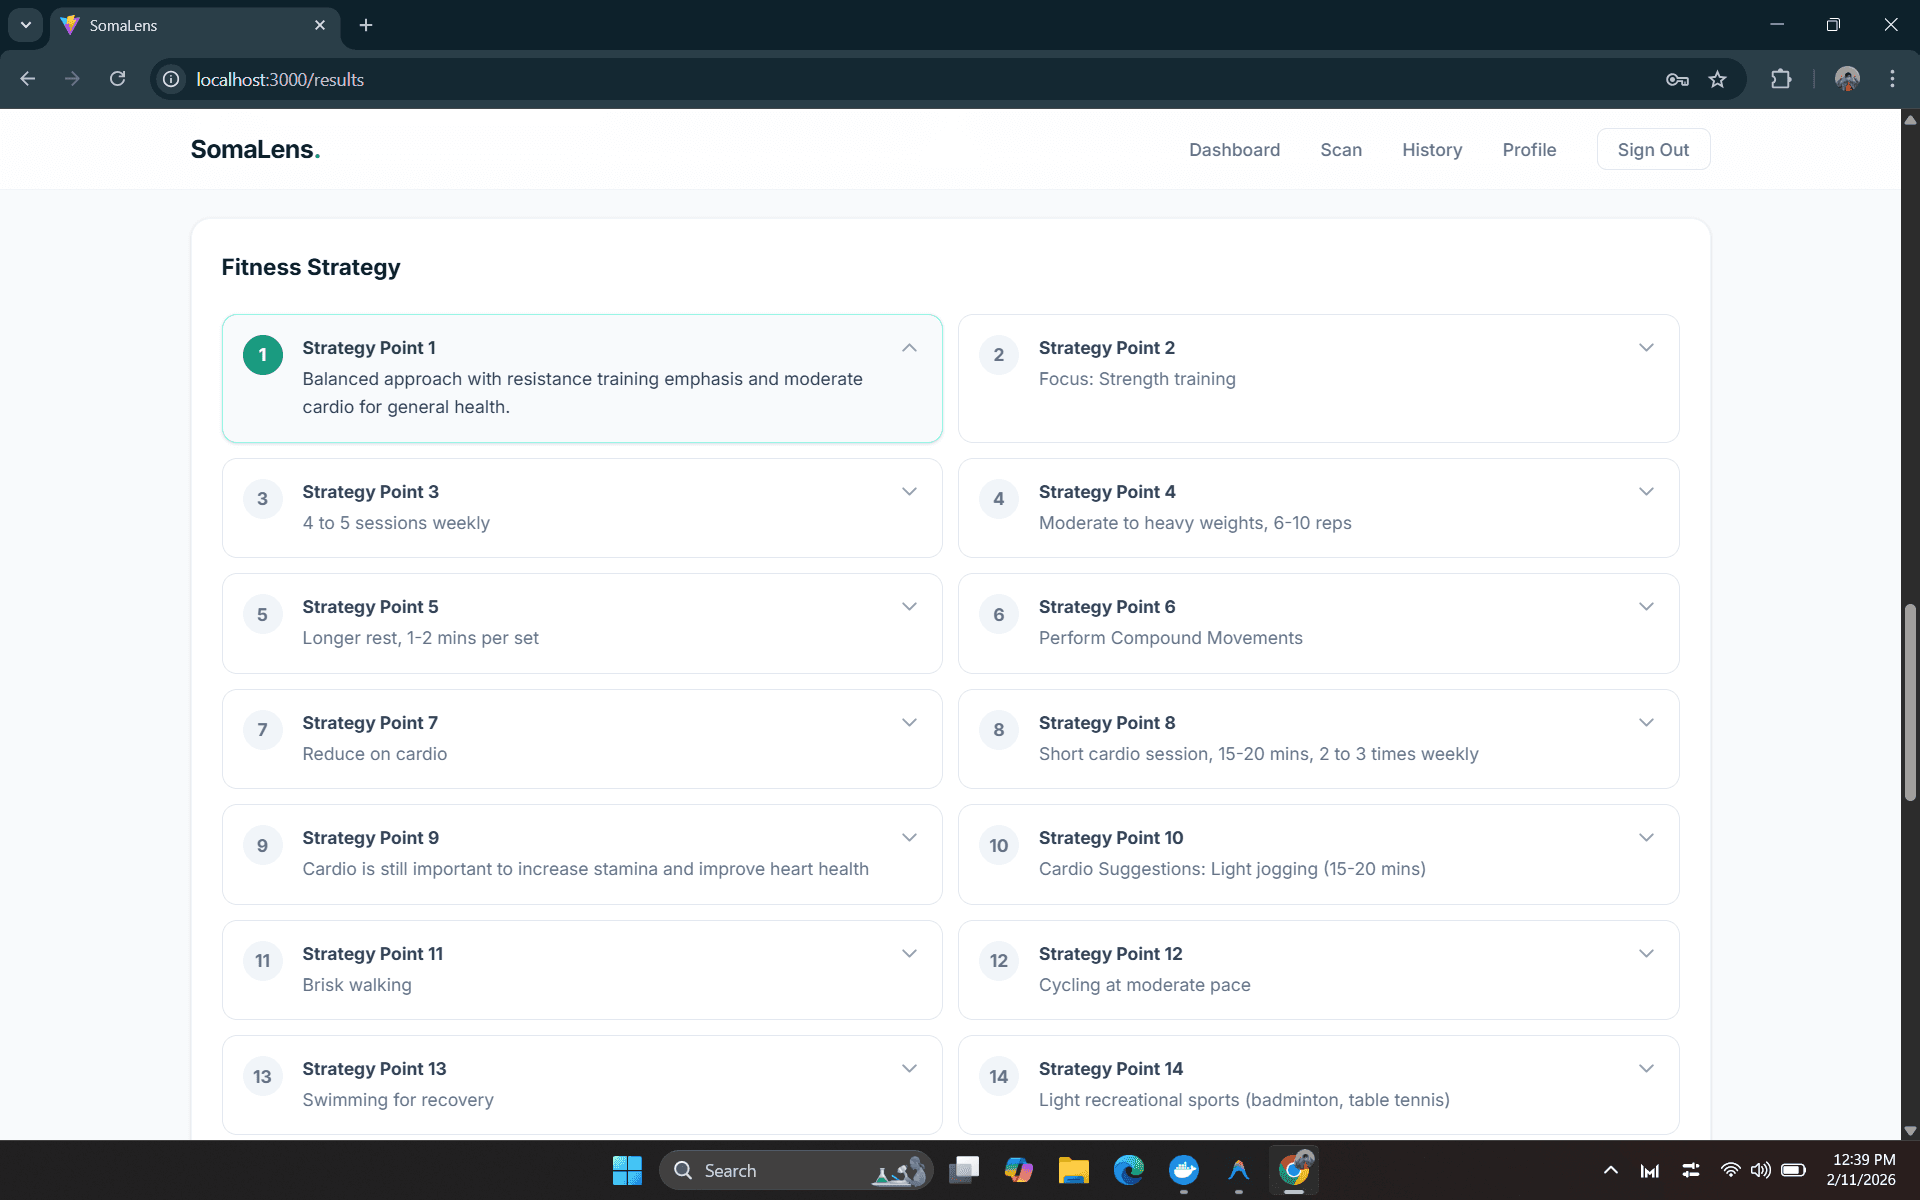Select Strategy Point 13 'Swimming for recovery'

pos(398,1100)
